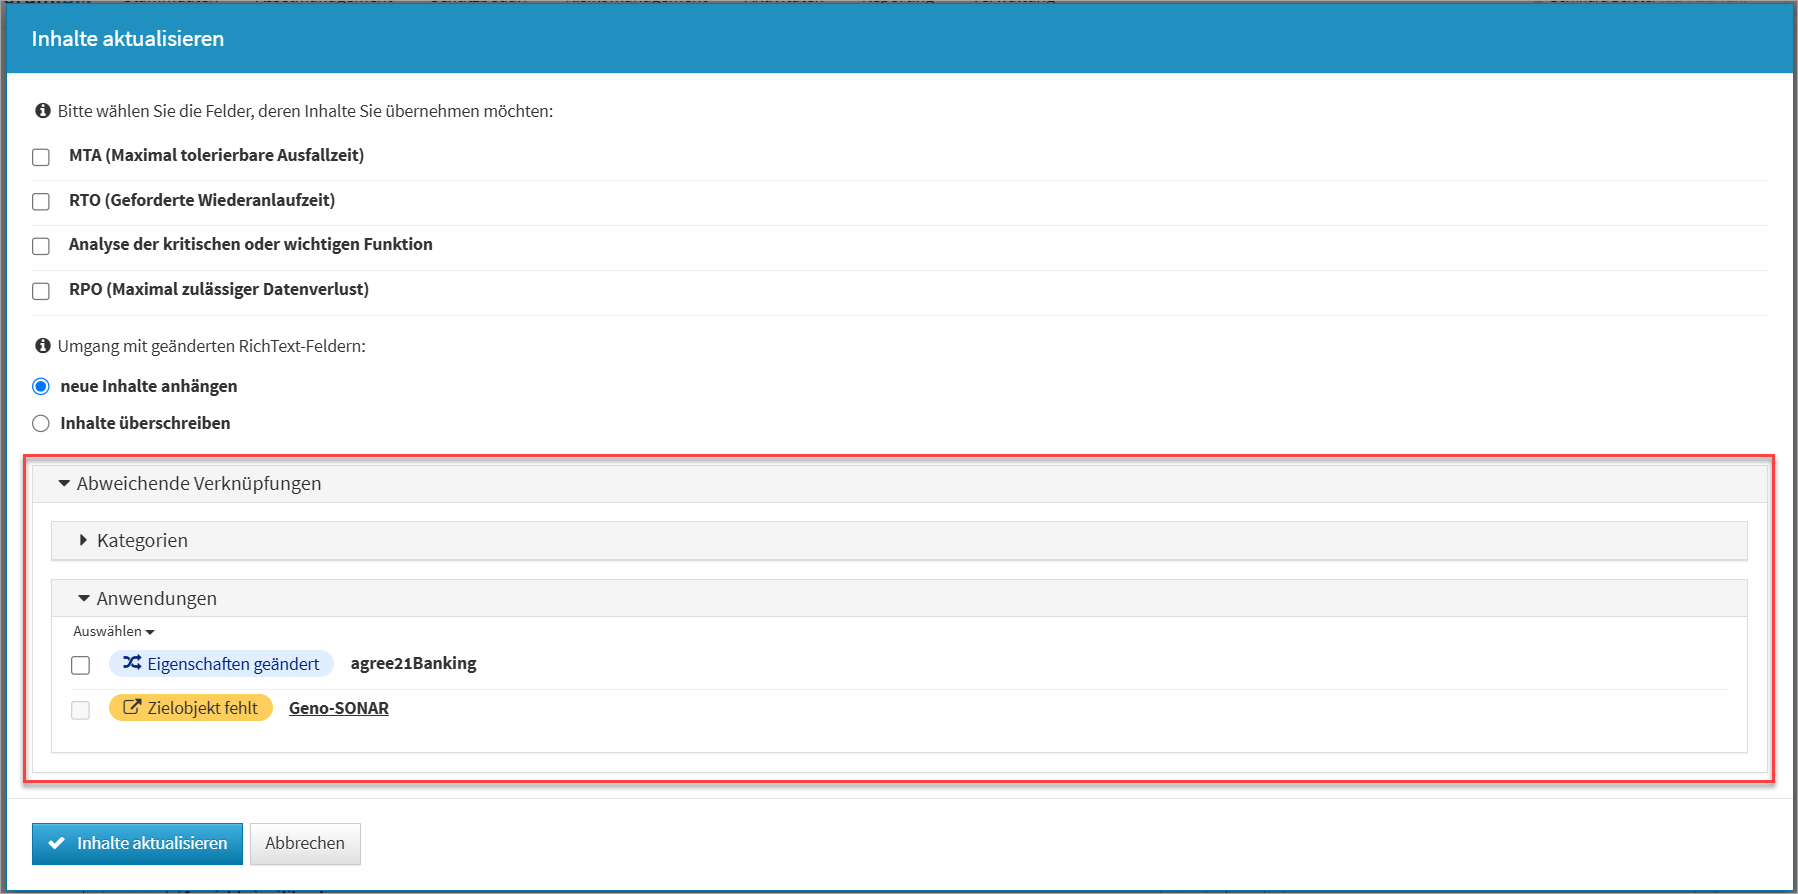Click the 'Analyse der kritischen oder wichtigen Funktion' label
1798x894 pixels.
click(x=251, y=244)
